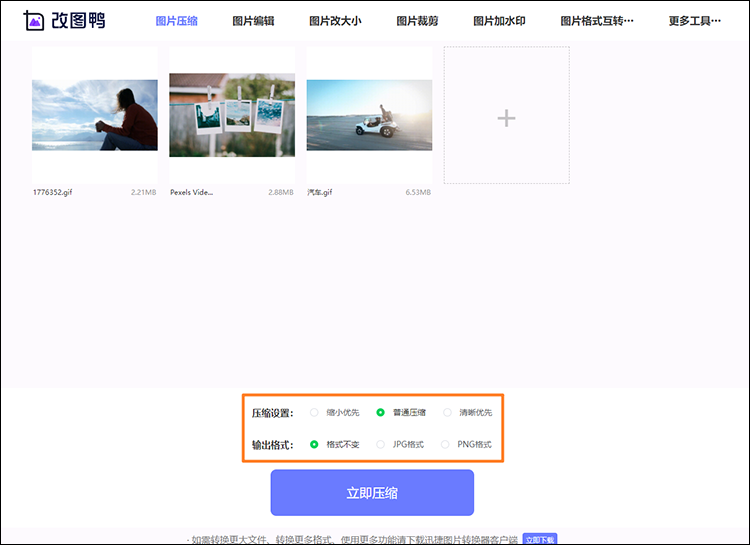Select the 格式不变 output format
Screen dimensions: 750x545
[314, 445]
